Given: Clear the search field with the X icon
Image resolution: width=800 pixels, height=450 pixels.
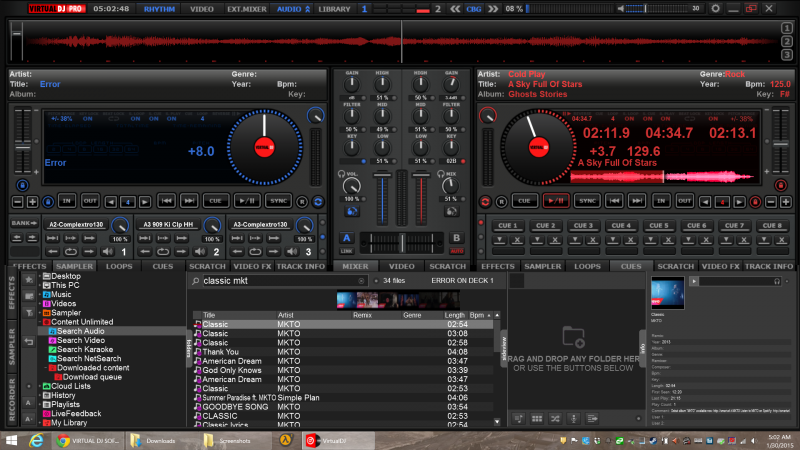Looking at the screenshot, I should pos(361,281).
